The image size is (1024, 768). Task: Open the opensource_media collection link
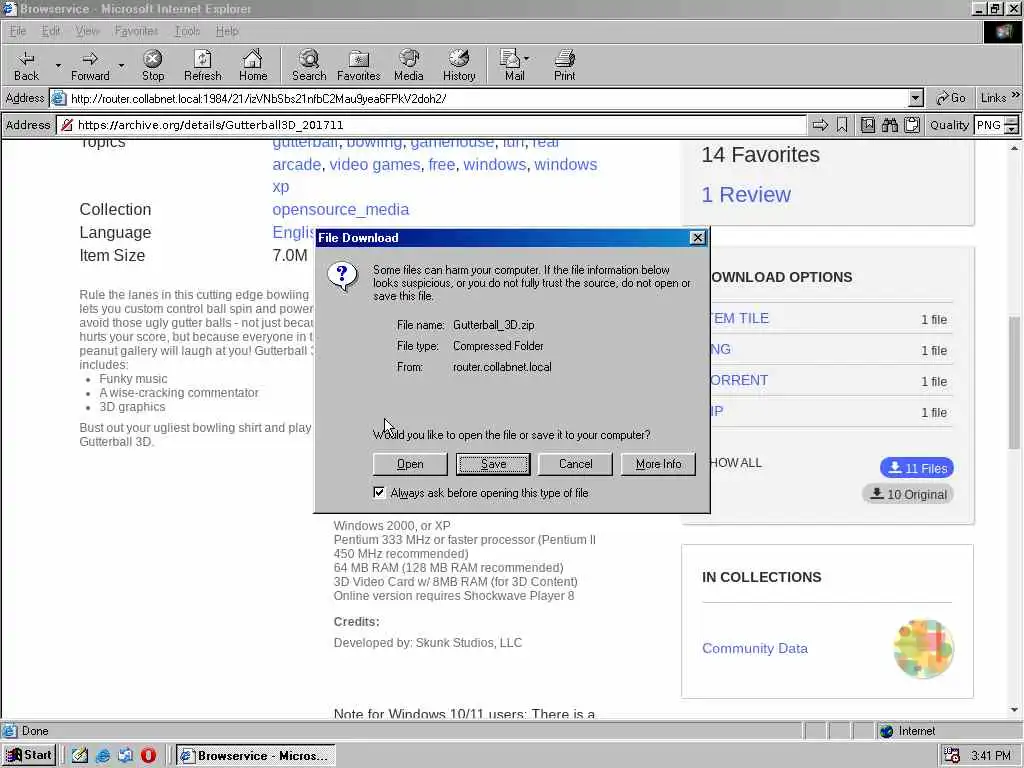pyautogui.click(x=340, y=209)
